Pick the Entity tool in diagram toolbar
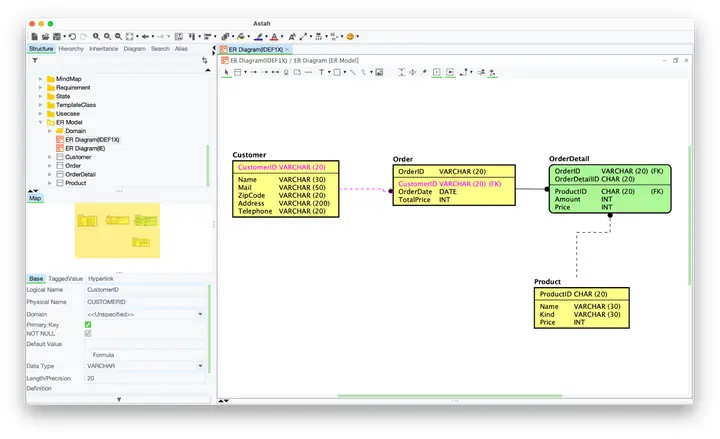The width and height of the screenshot is (720, 439). (237, 72)
